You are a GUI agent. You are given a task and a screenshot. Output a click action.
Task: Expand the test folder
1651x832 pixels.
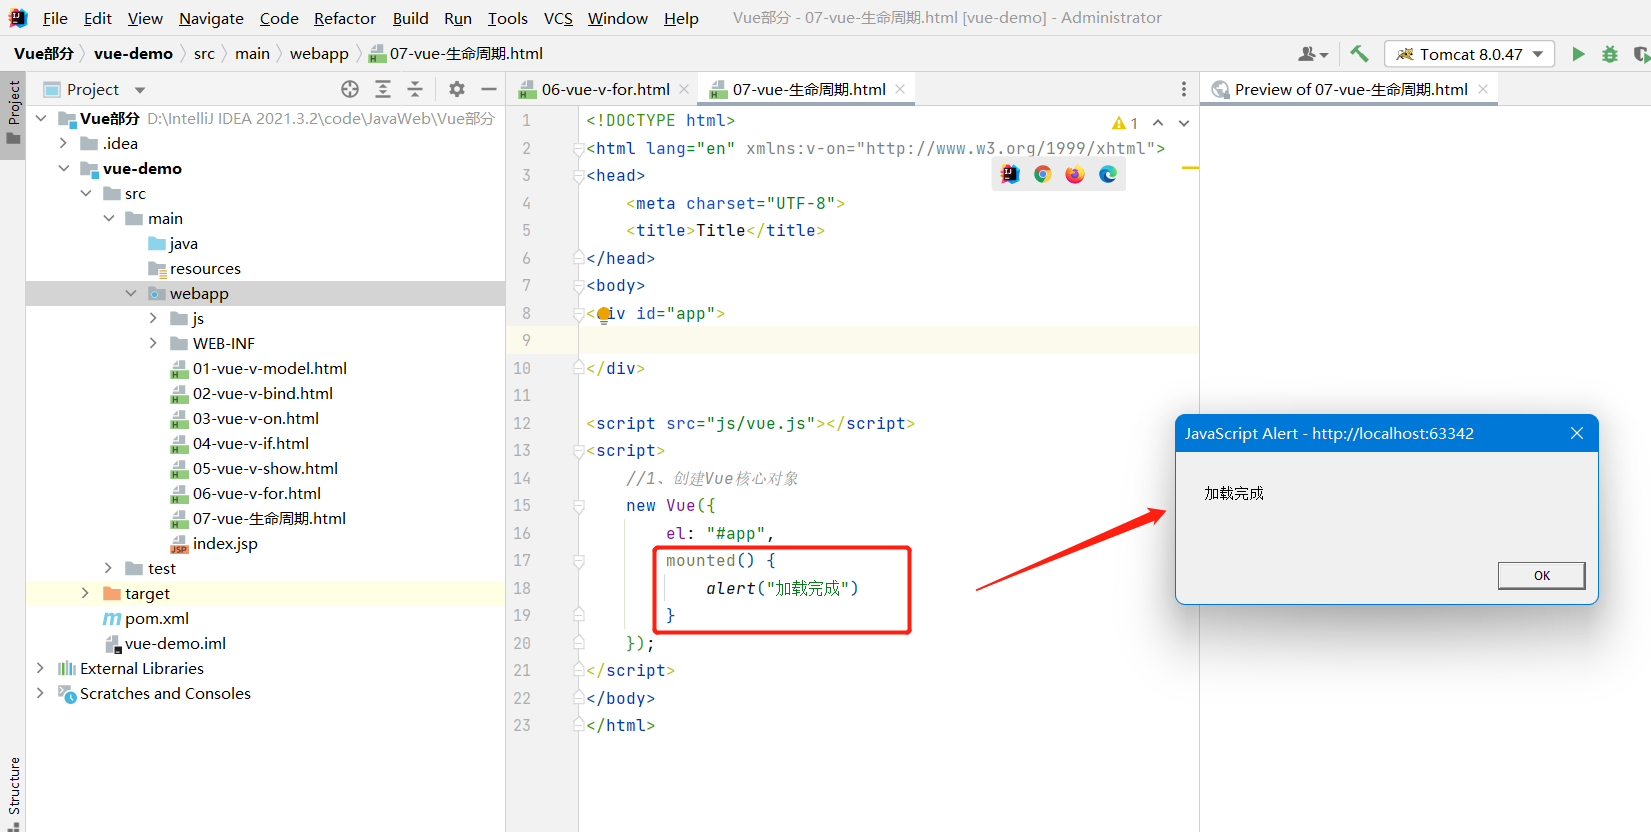108,568
